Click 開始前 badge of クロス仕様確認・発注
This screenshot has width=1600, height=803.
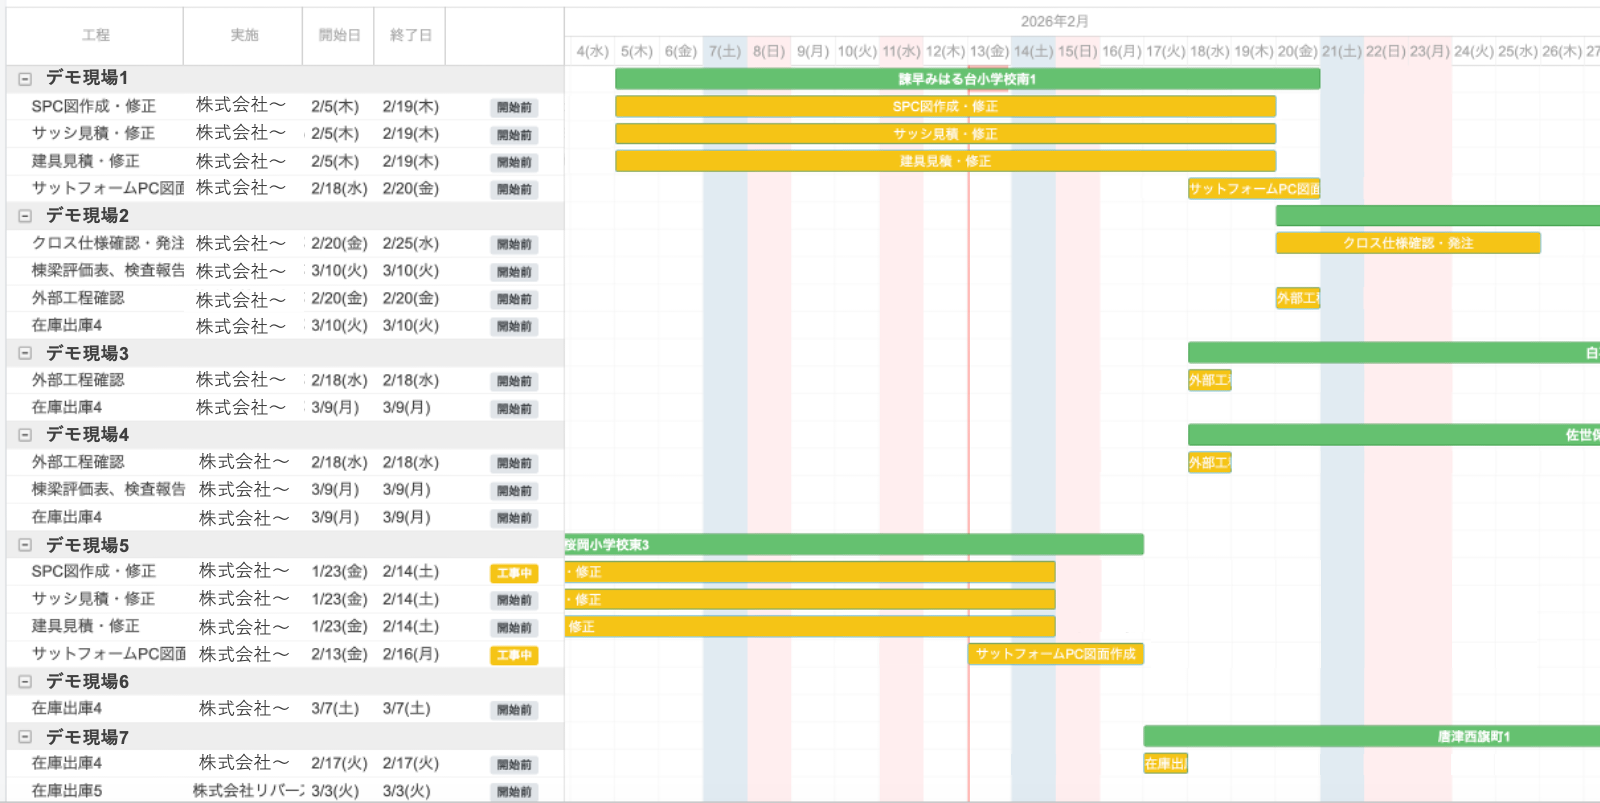pyautogui.click(x=514, y=244)
